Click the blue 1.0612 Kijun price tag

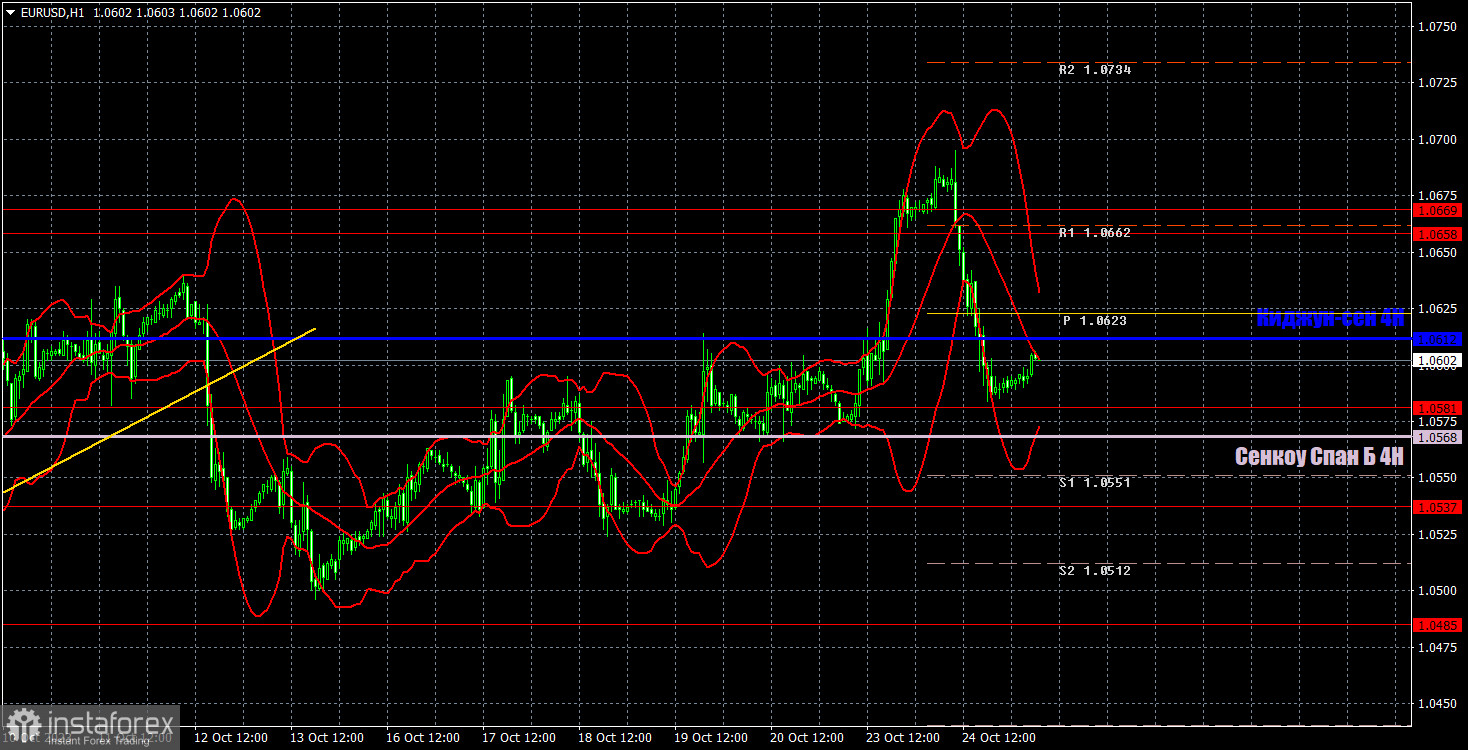(1438, 339)
